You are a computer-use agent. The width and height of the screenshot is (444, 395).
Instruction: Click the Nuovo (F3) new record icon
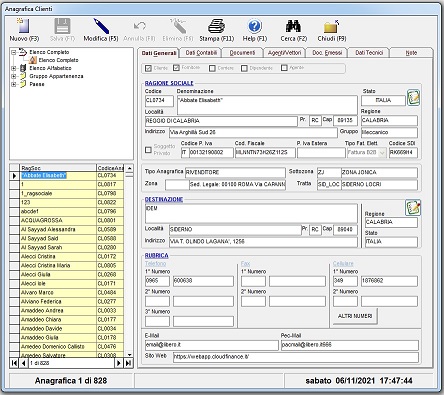pyautogui.click(x=24, y=26)
